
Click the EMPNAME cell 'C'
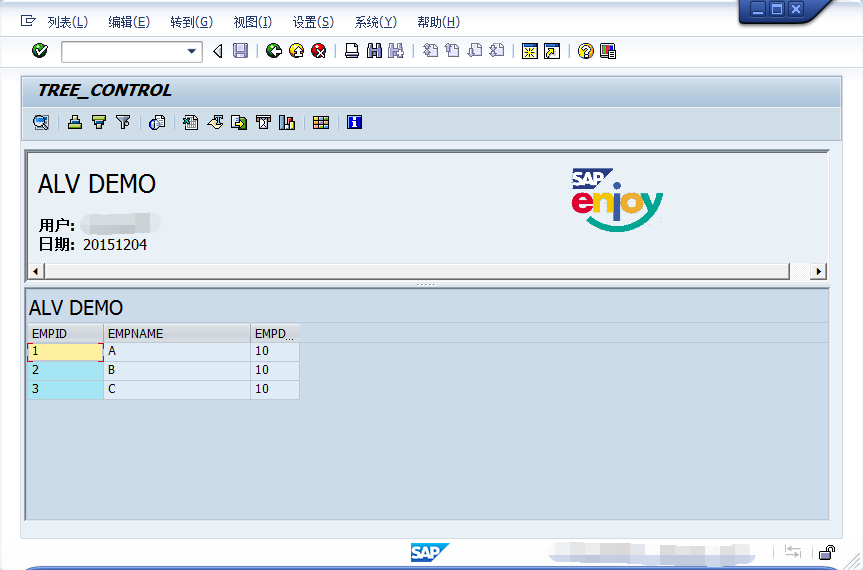177,390
